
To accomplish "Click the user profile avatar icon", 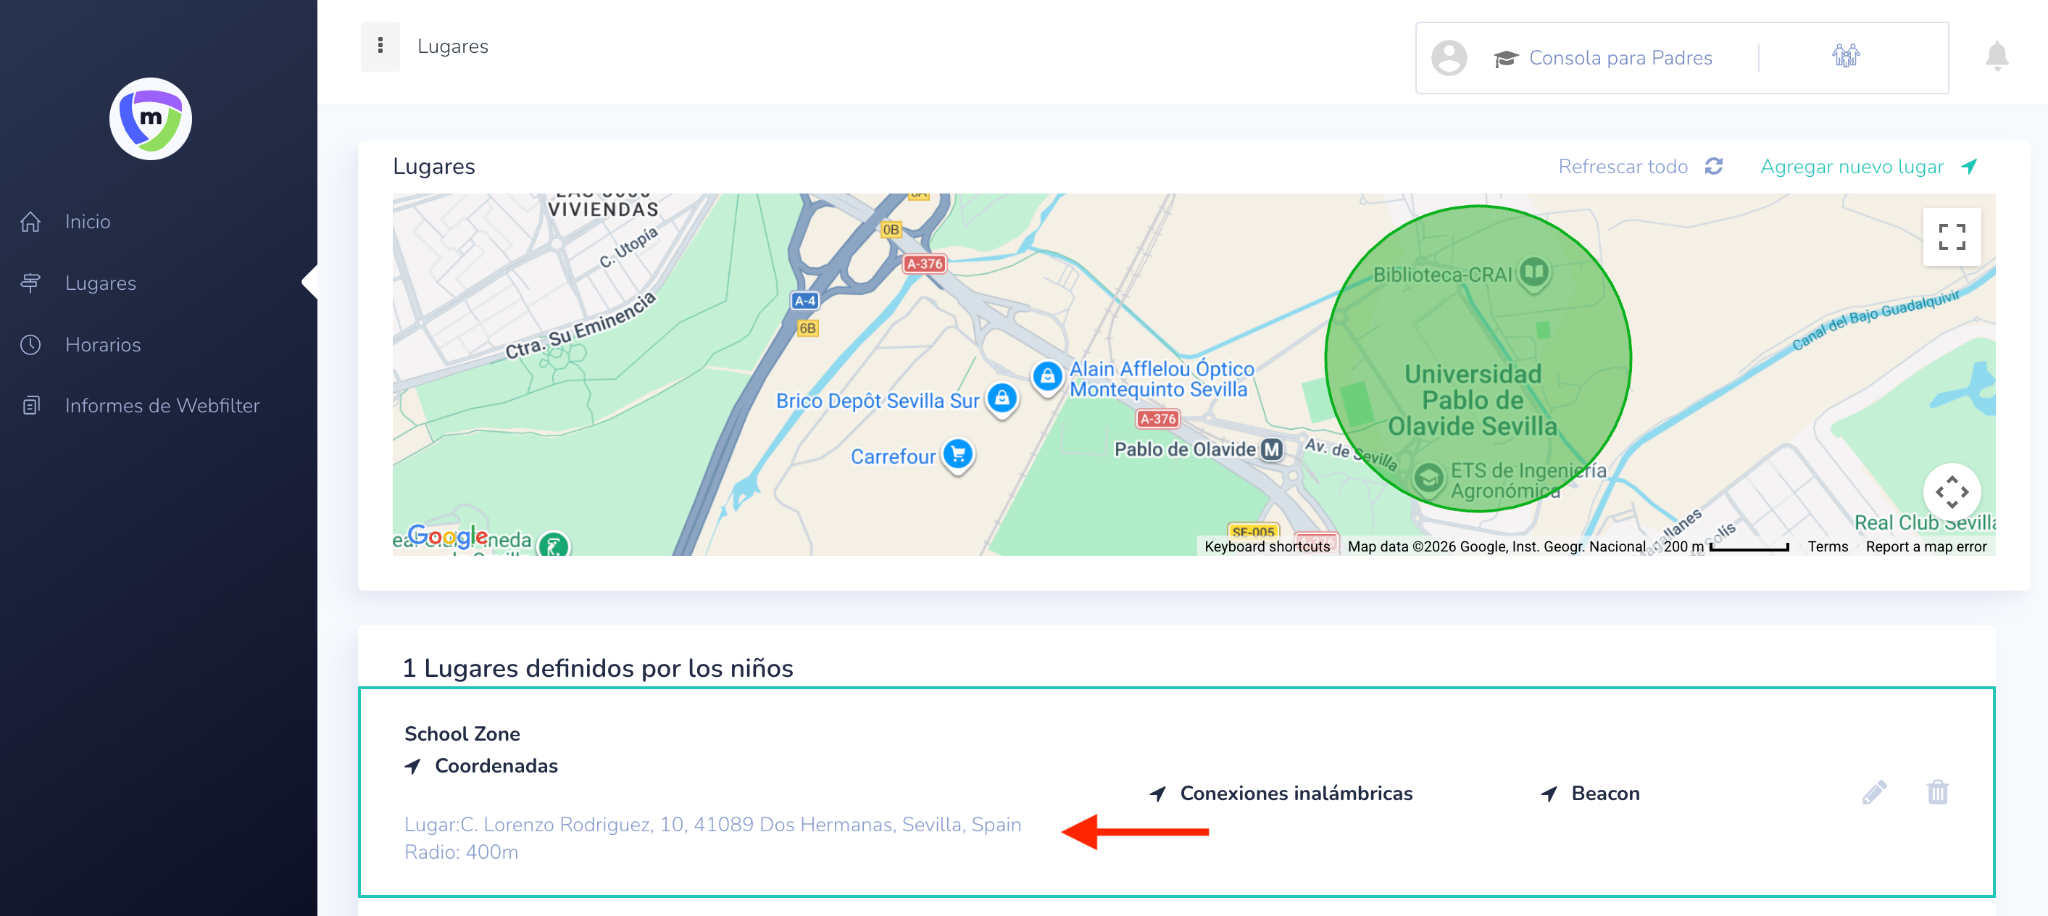I will click(1449, 58).
